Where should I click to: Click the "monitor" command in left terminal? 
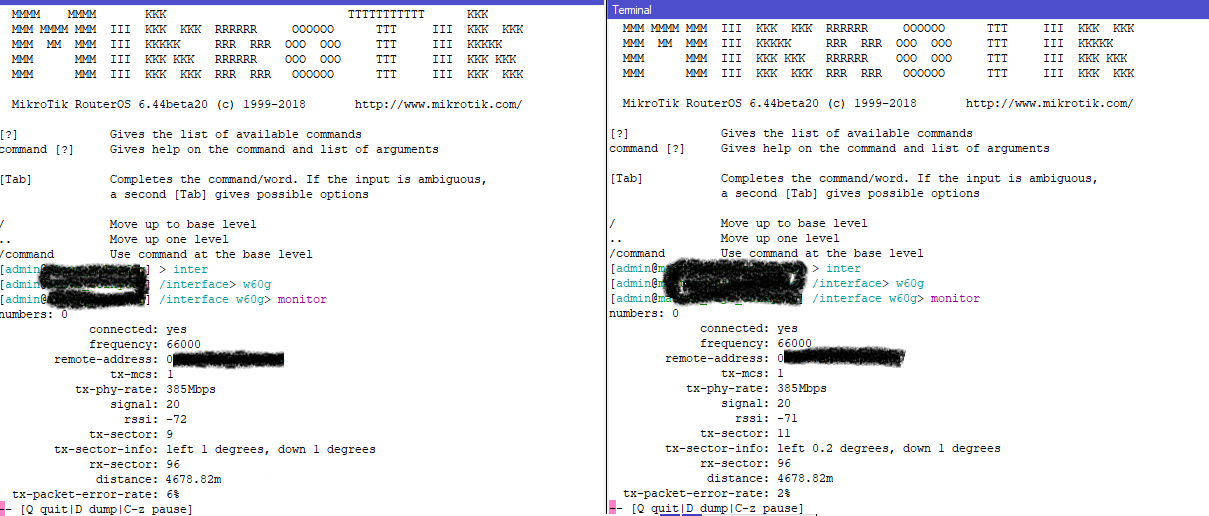pos(302,299)
